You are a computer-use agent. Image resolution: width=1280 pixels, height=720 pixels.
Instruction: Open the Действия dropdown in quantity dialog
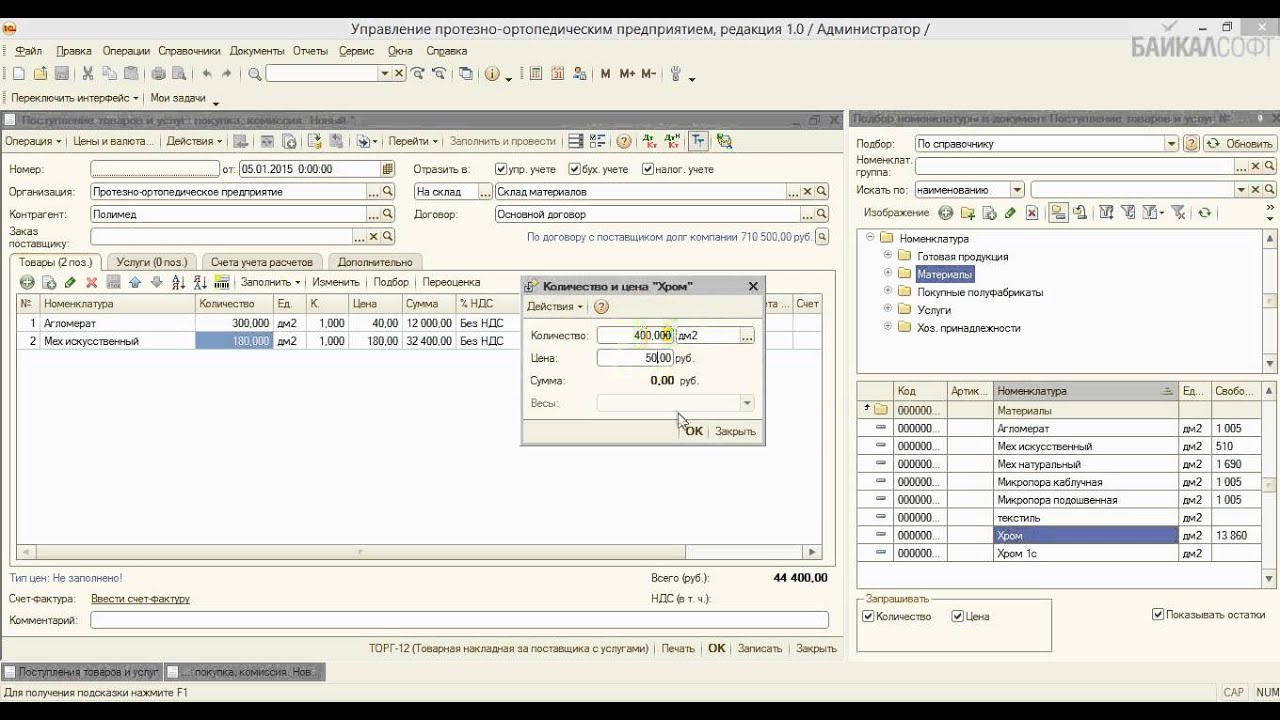point(555,307)
